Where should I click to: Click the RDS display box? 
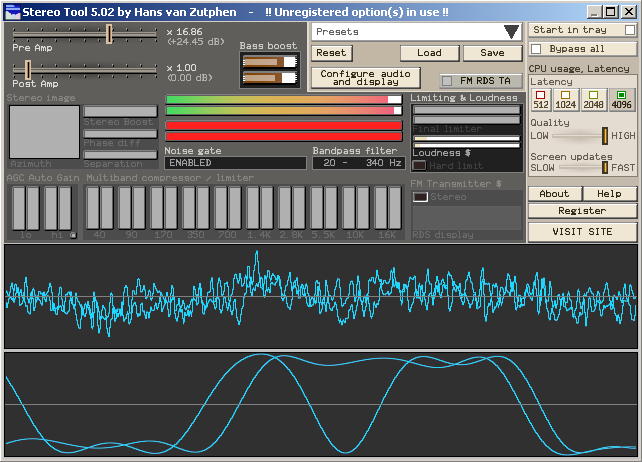click(x=467, y=218)
